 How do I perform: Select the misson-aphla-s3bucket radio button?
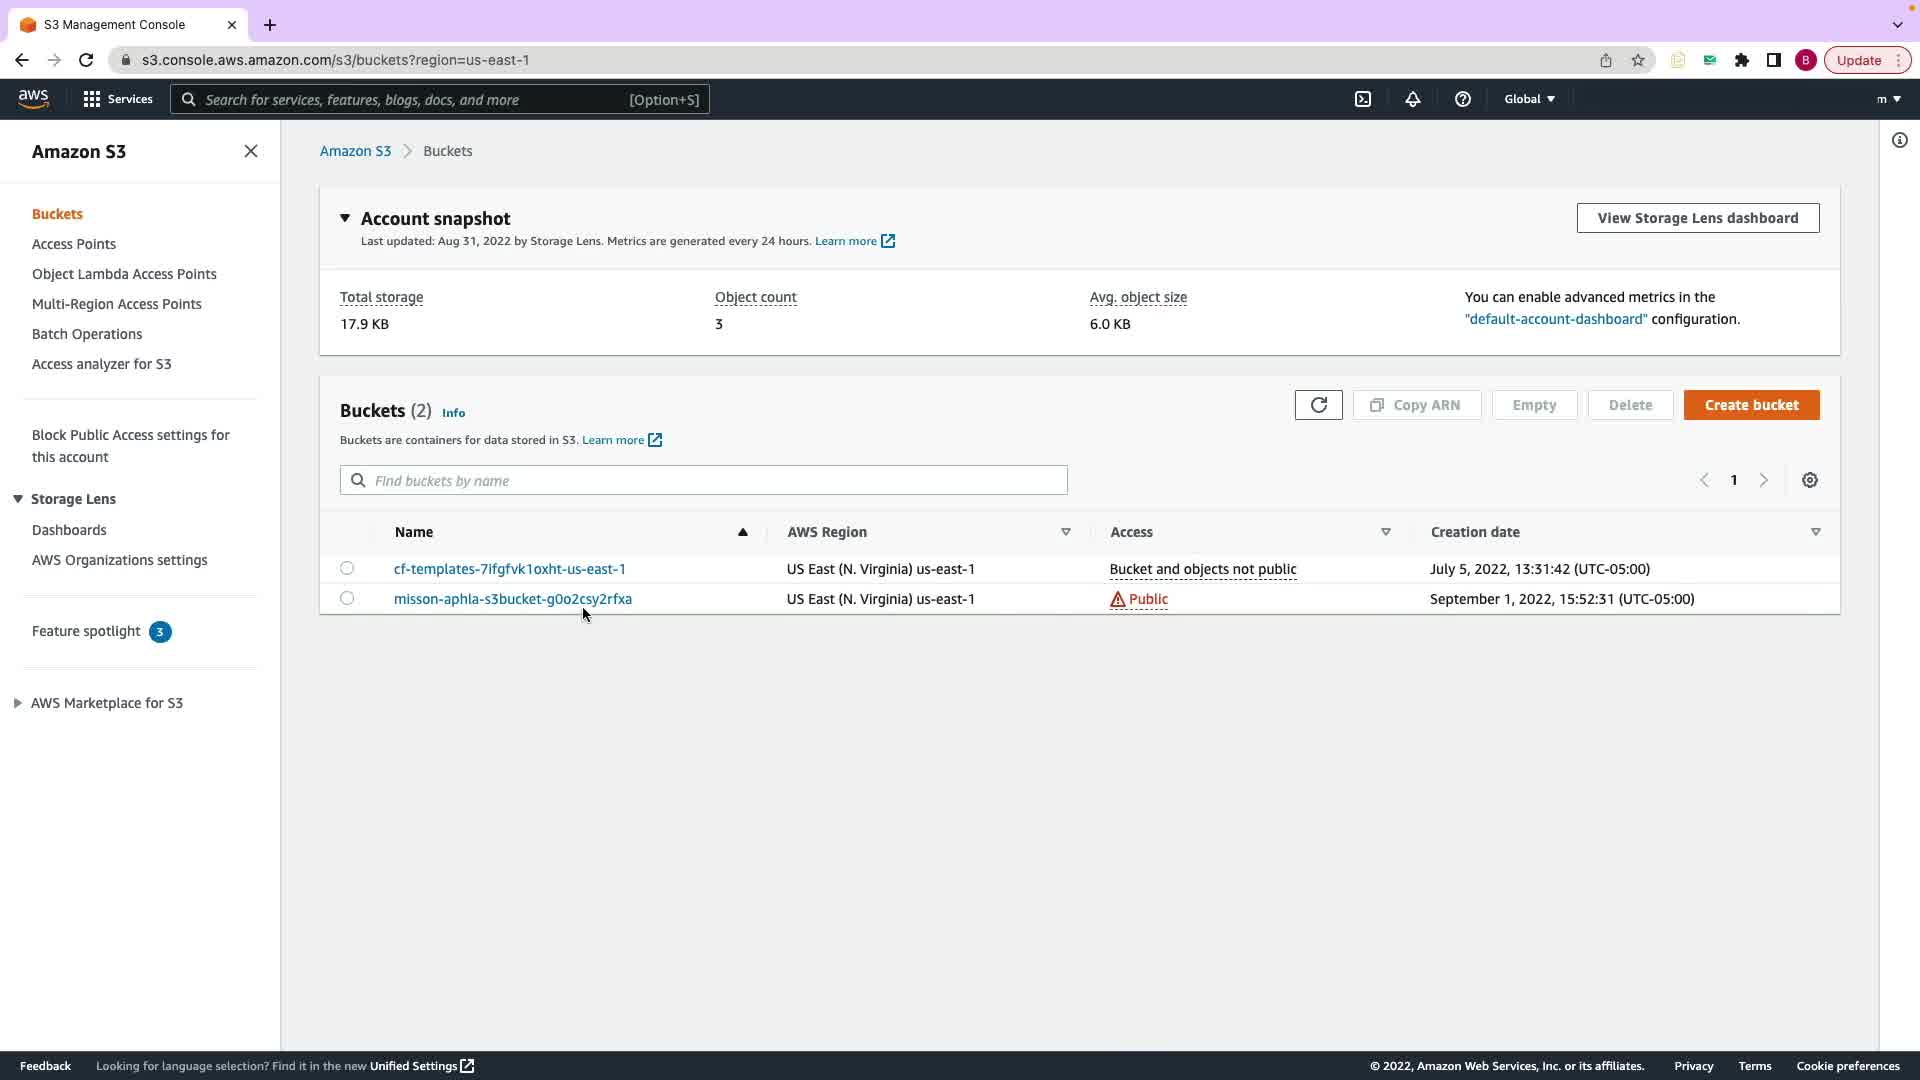point(347,598)
